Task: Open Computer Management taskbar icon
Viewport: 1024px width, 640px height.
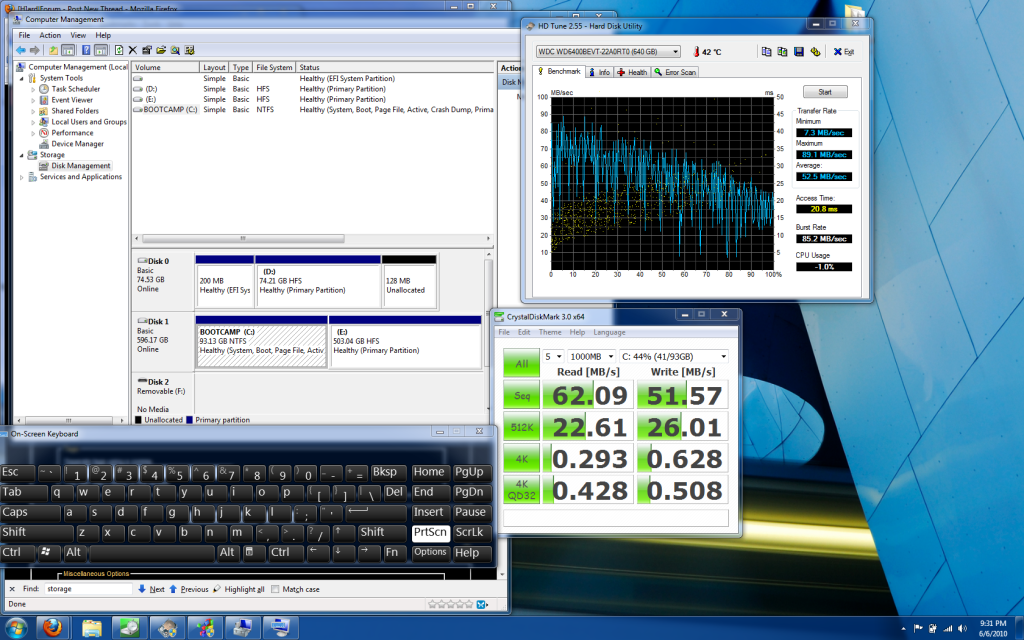Action: click(242, 628)
